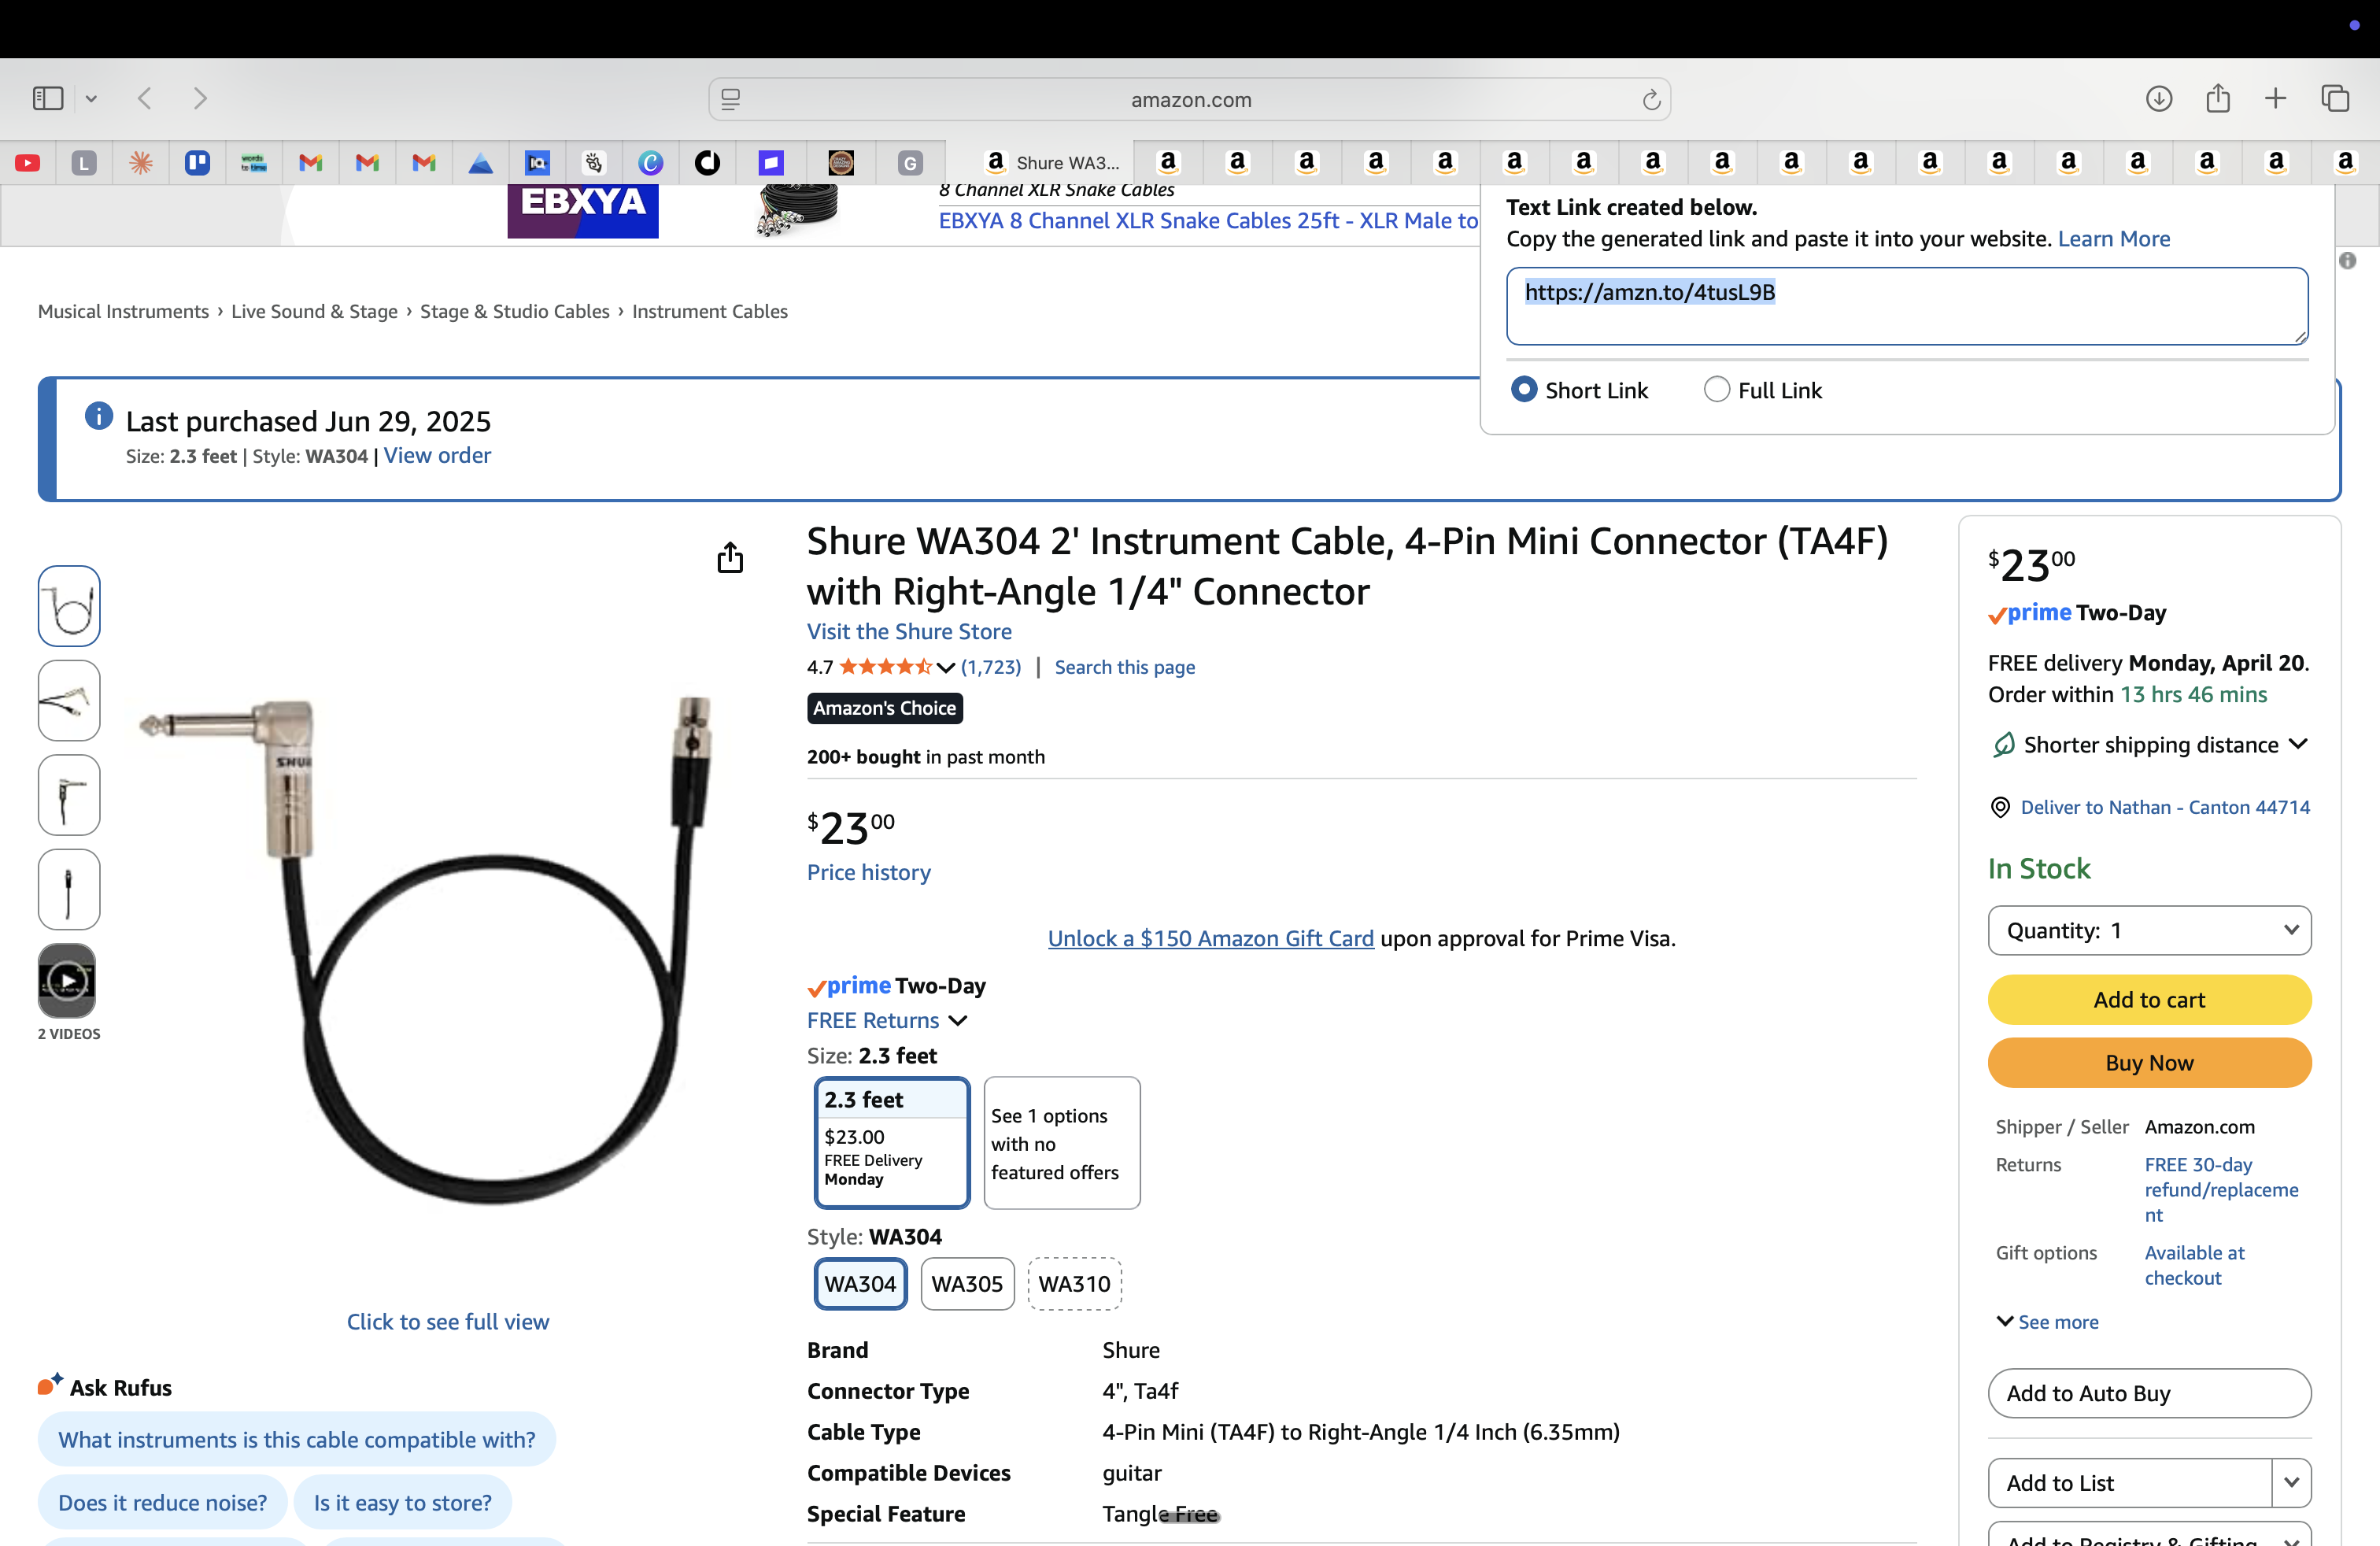
Task: Go forward to the next page
Action: pyautogui.click(x=200, y=98)
